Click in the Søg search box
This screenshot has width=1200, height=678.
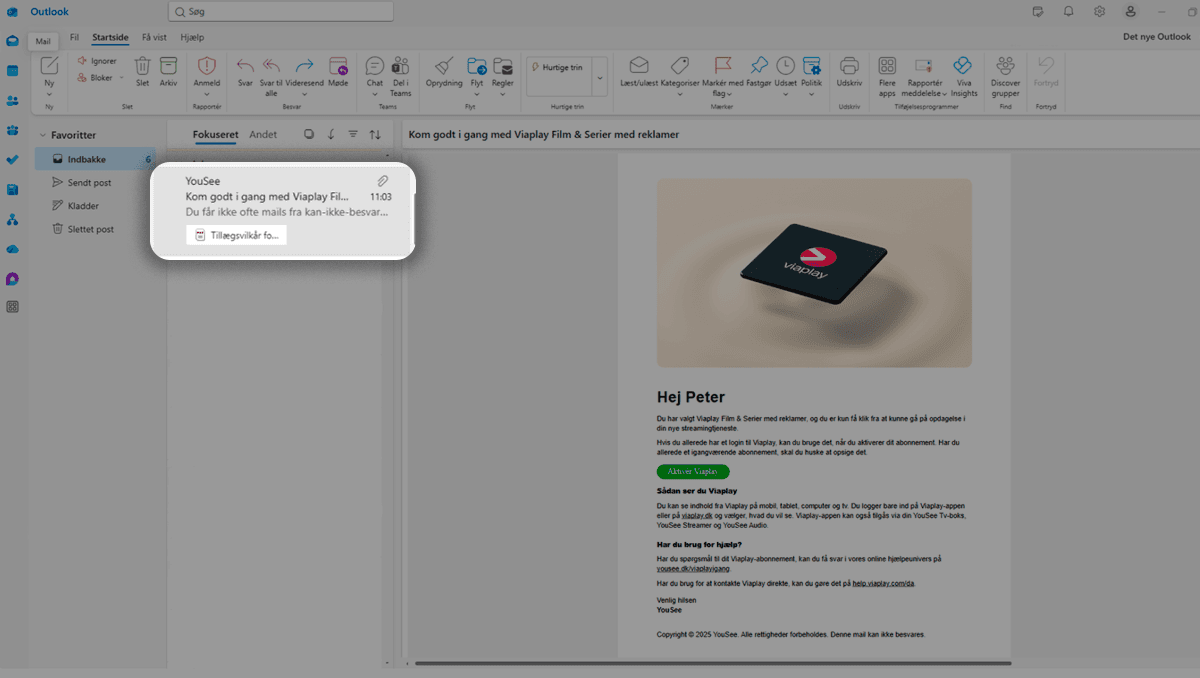[281, 11]
